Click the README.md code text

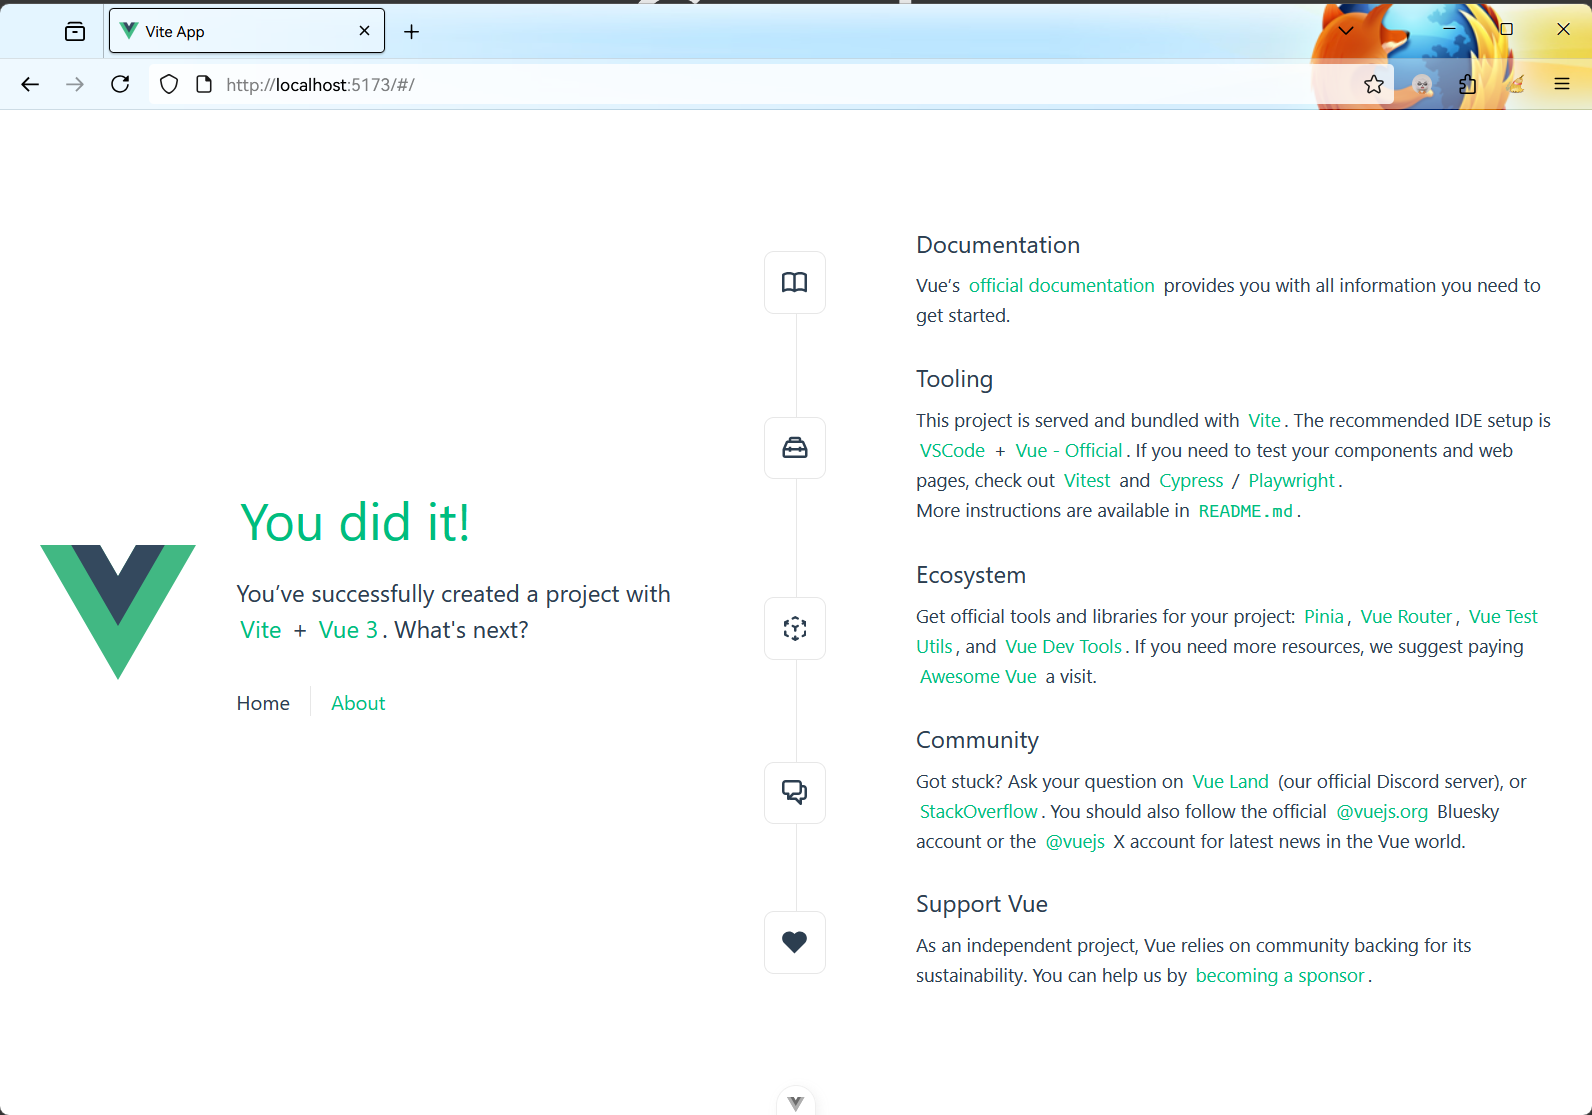coord(1246,511)
